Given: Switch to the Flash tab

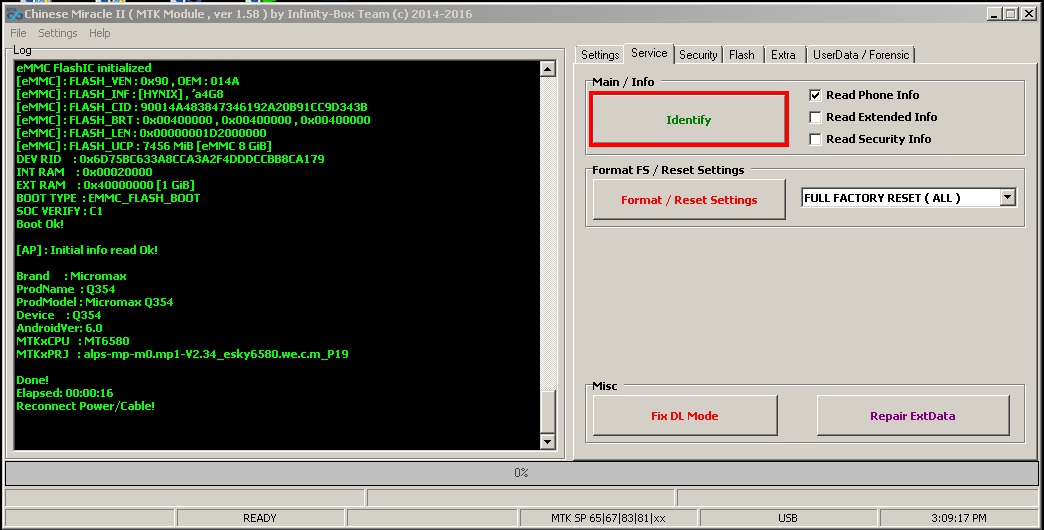Looking at the screenshot, I should point(742,55).
